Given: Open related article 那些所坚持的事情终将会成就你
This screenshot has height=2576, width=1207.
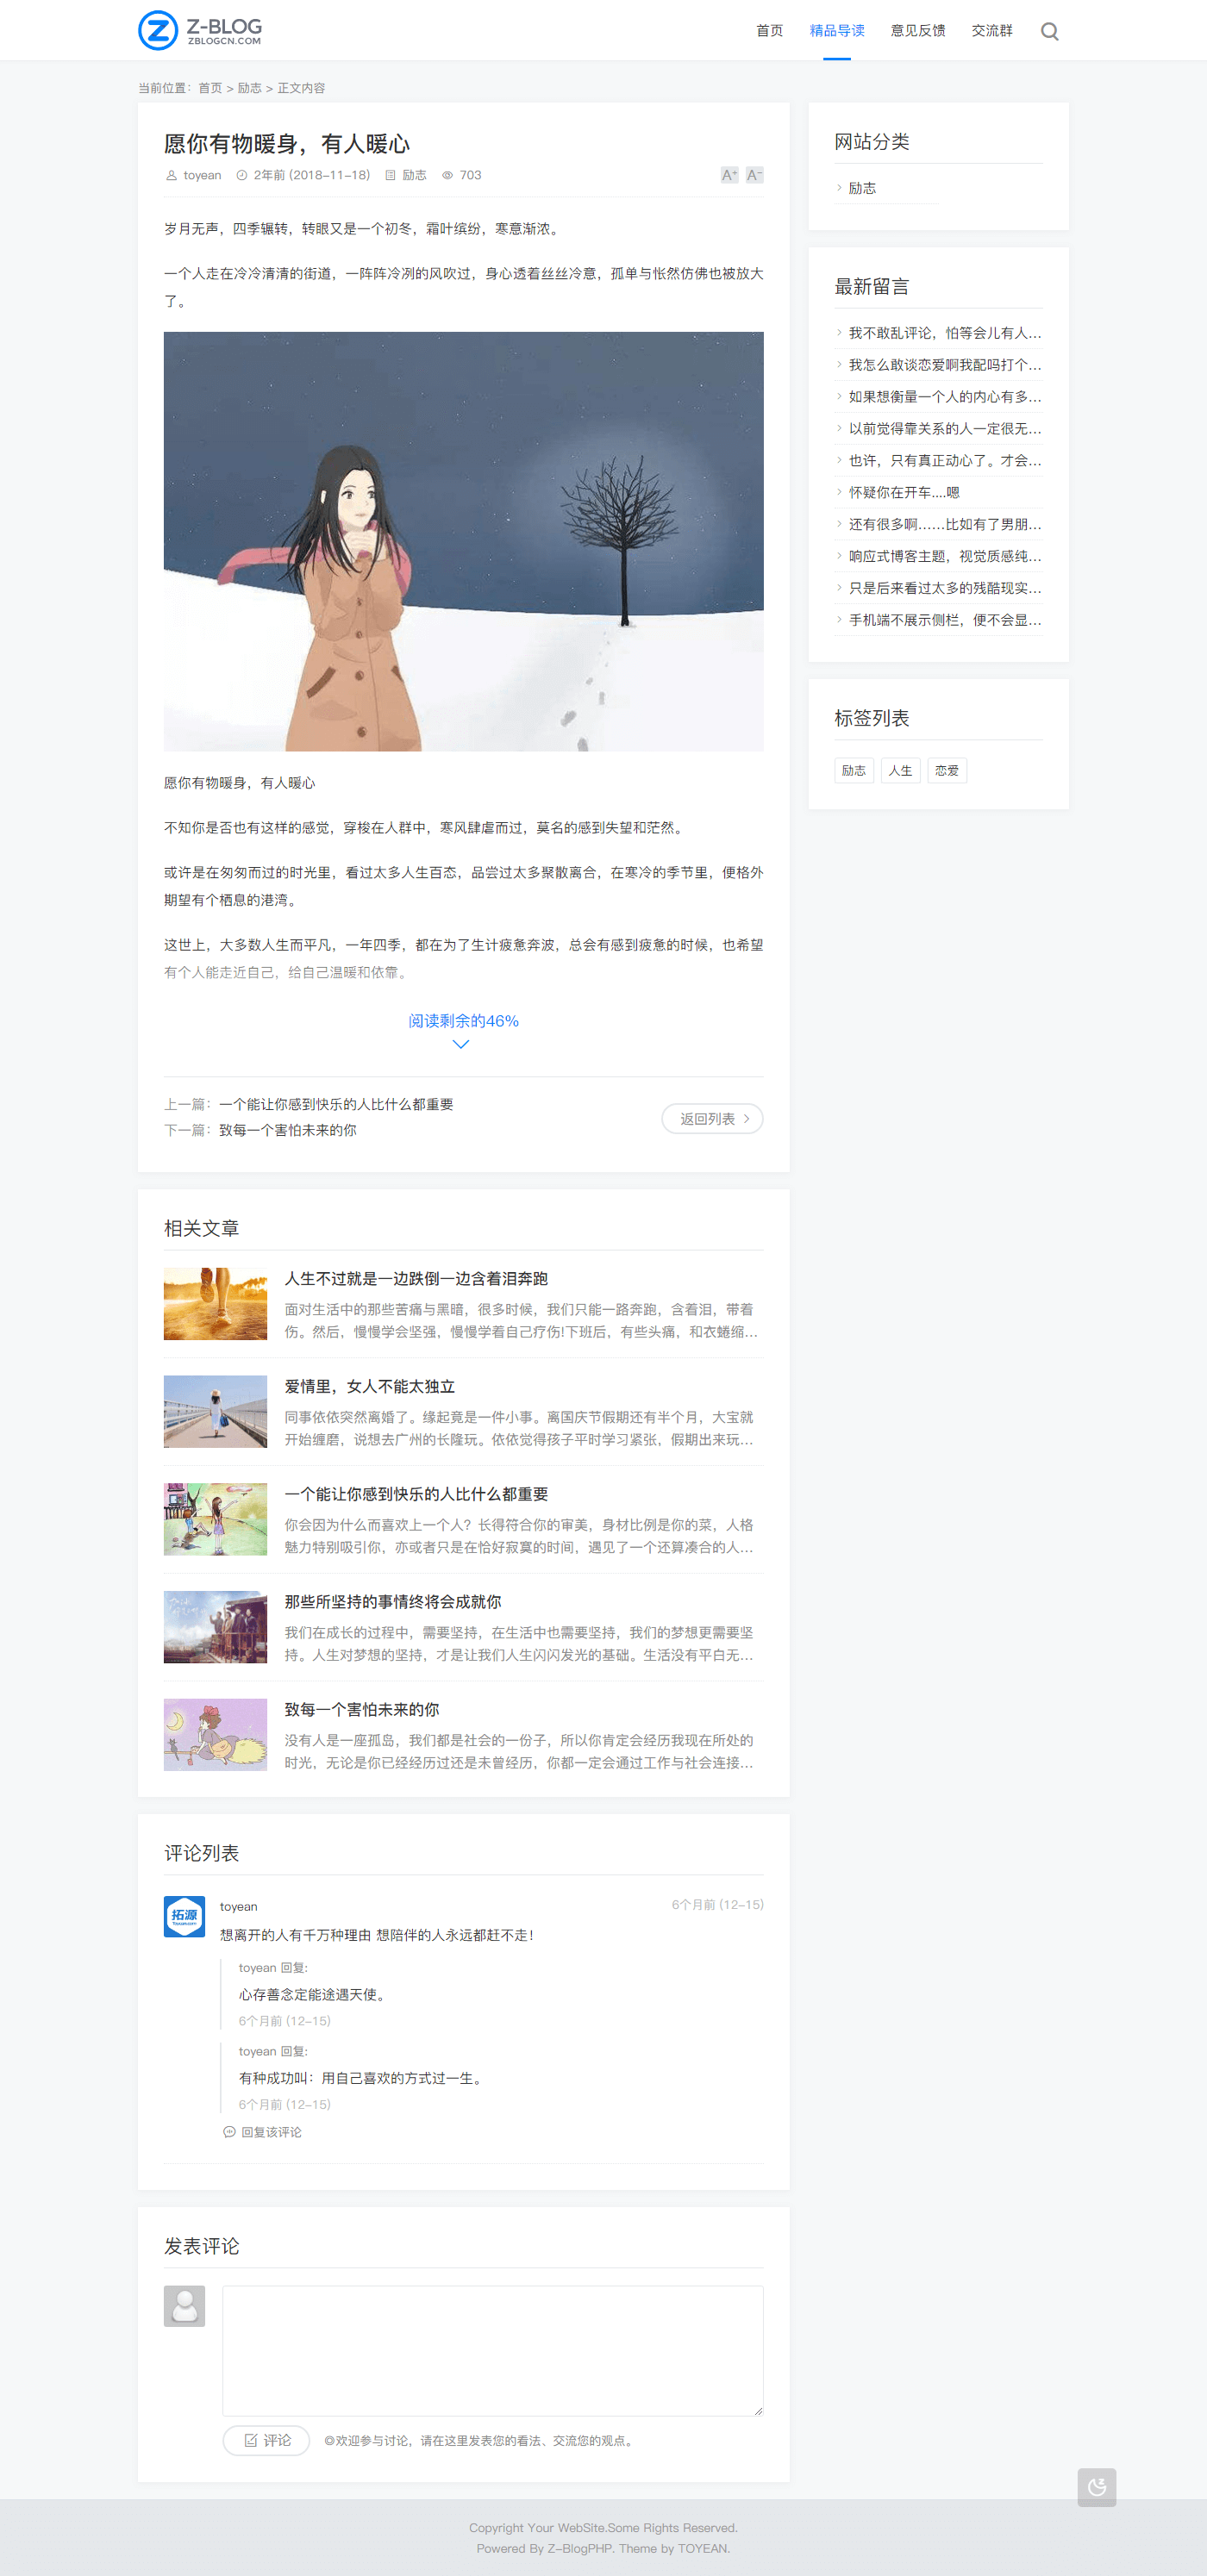Looking at the screenshot, I should (x=393, y=1602).
